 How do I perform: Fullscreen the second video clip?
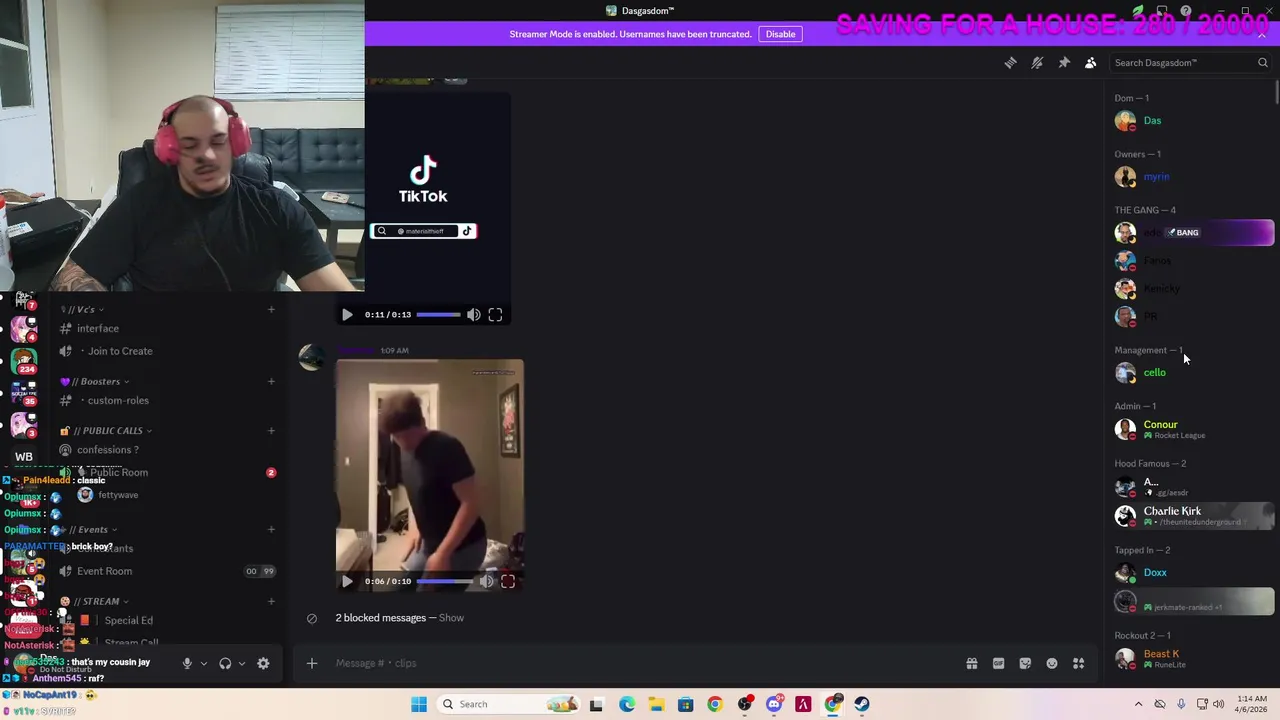coord(508,581)
